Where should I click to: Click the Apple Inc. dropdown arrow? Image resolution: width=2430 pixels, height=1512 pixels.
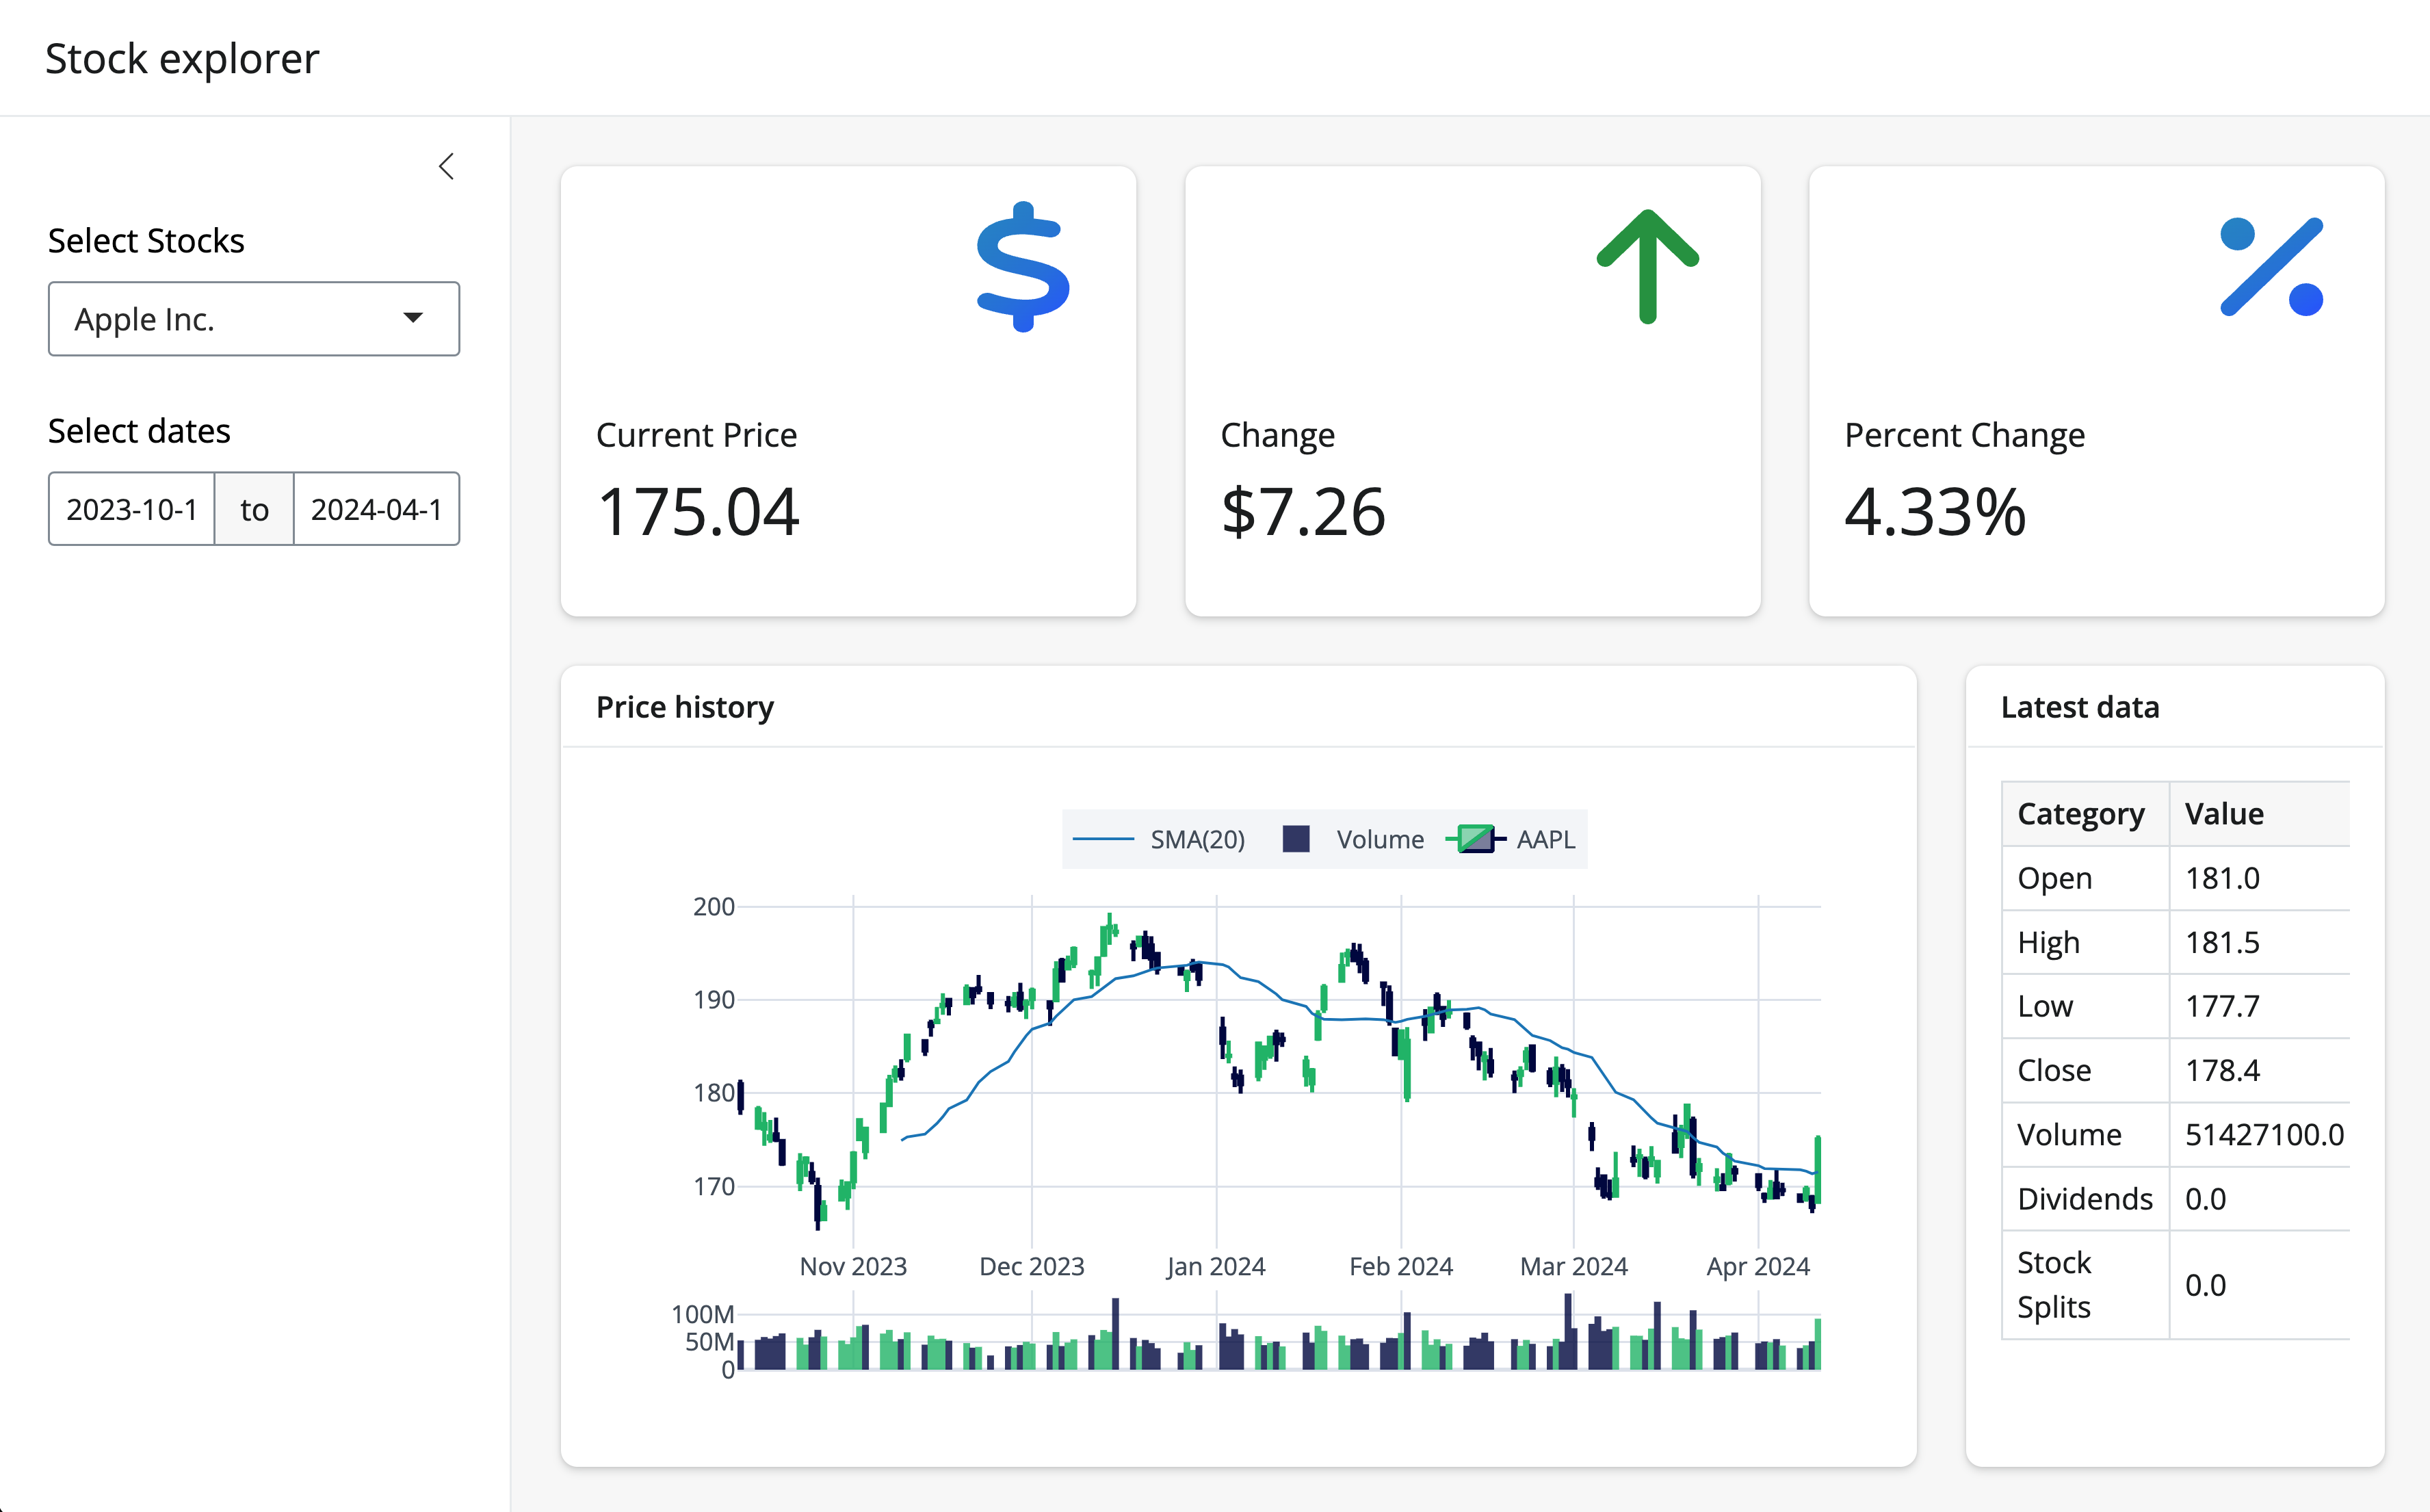coord(412,318)
